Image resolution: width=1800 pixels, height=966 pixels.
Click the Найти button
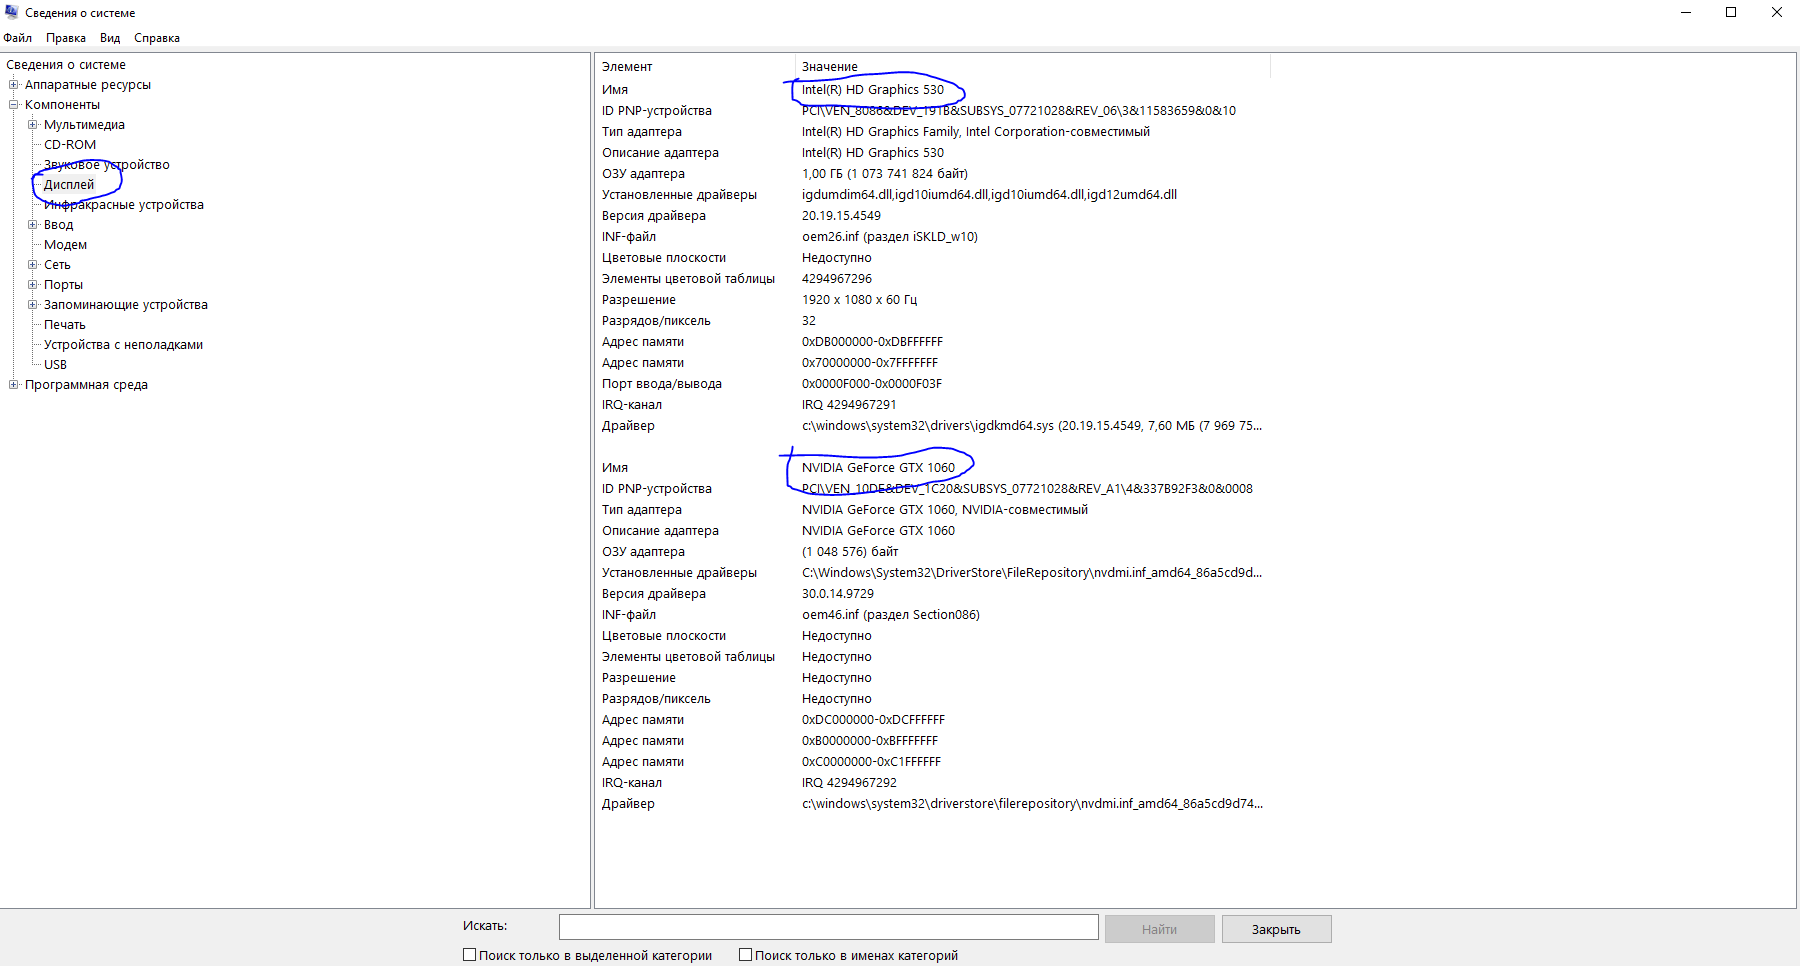coord(1160,929)
